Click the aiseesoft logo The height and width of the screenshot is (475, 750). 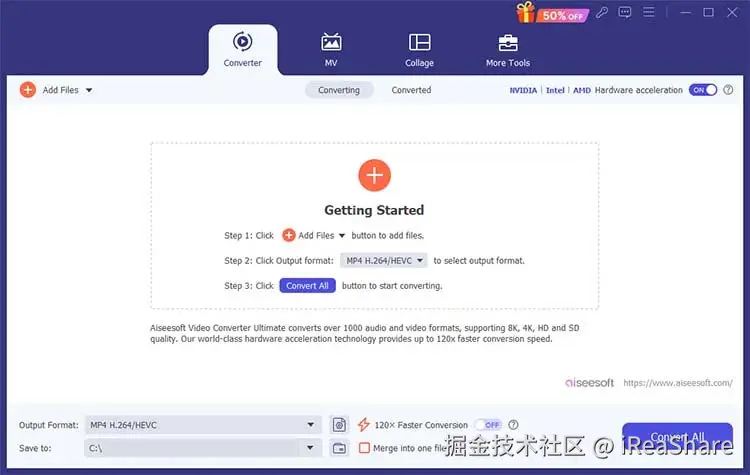point(589,383)
